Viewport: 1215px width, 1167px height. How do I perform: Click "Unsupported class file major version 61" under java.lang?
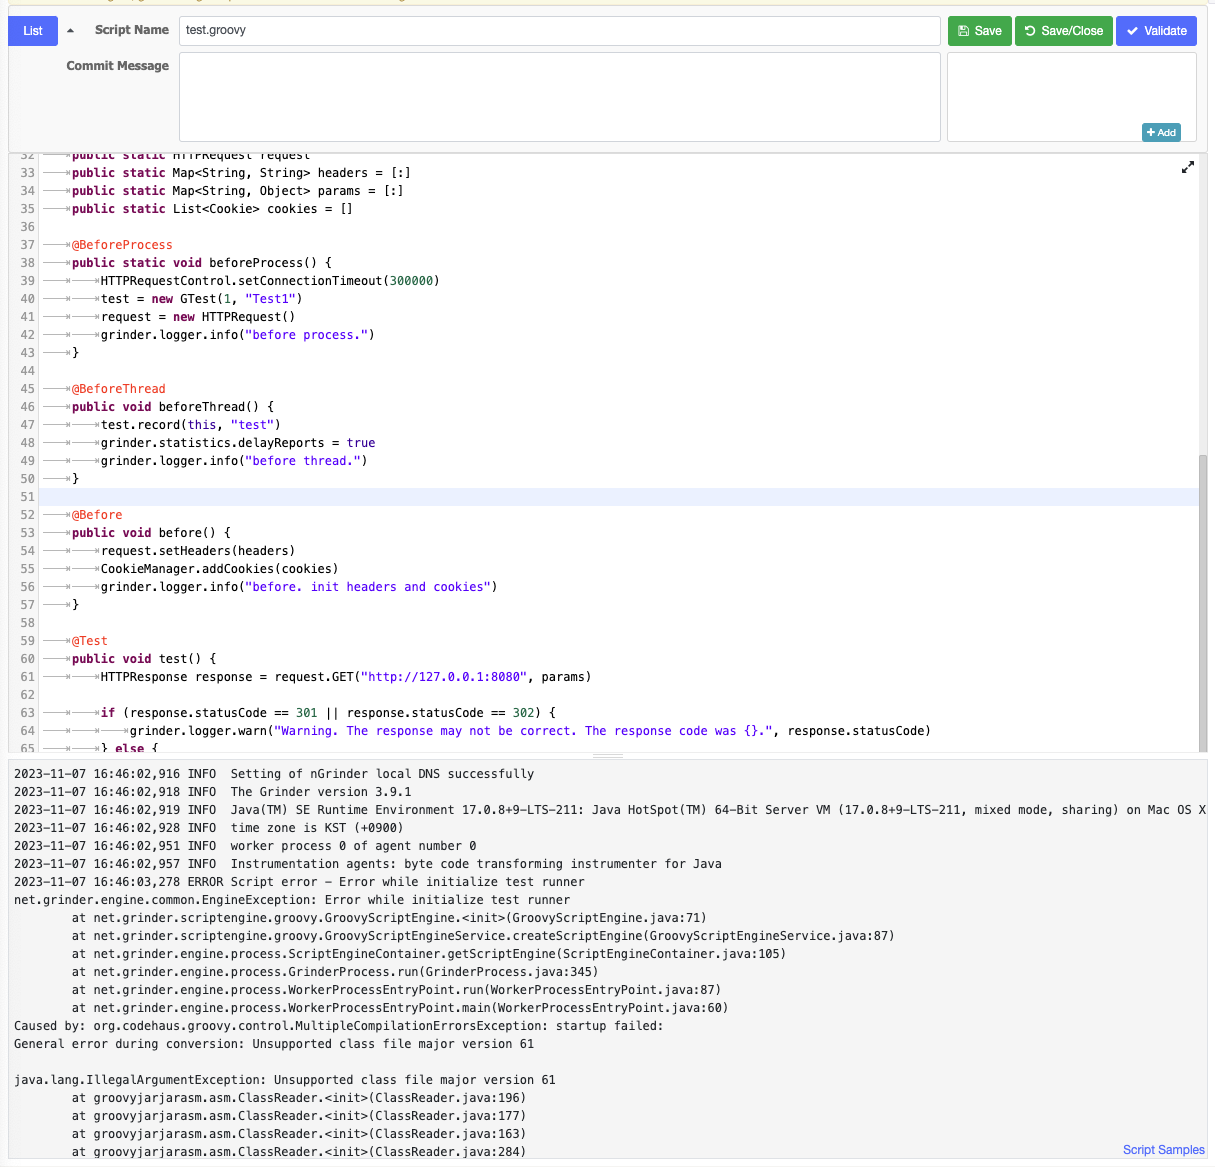coord(415,1080)
